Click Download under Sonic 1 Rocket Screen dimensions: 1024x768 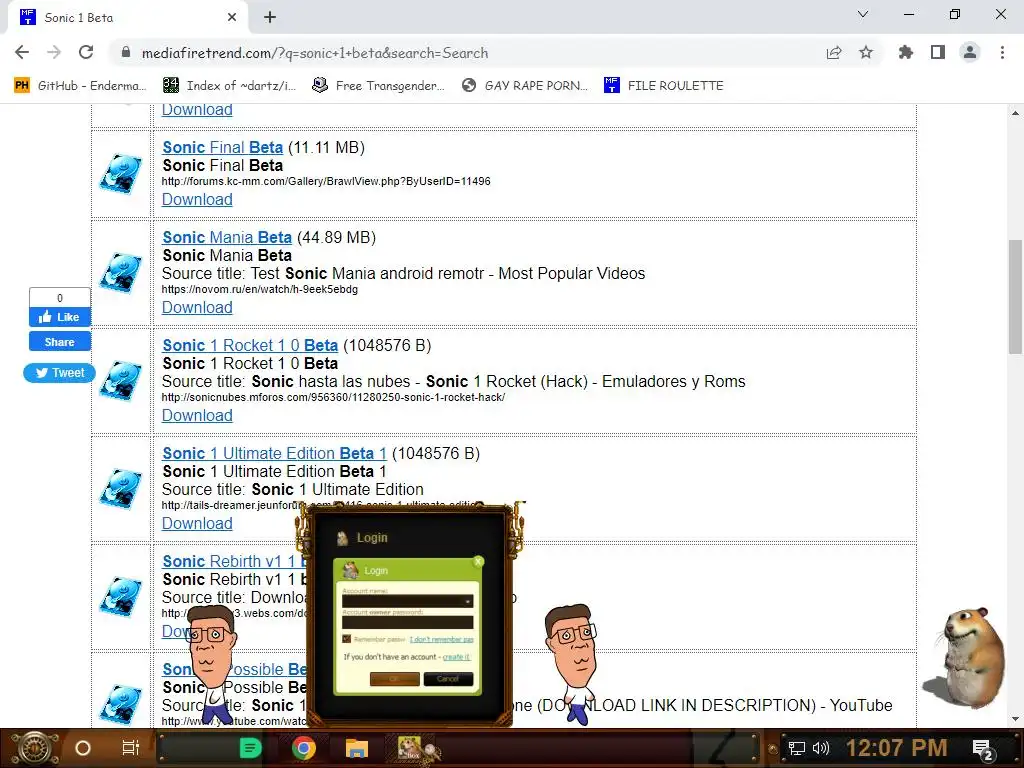coord(197,415)
